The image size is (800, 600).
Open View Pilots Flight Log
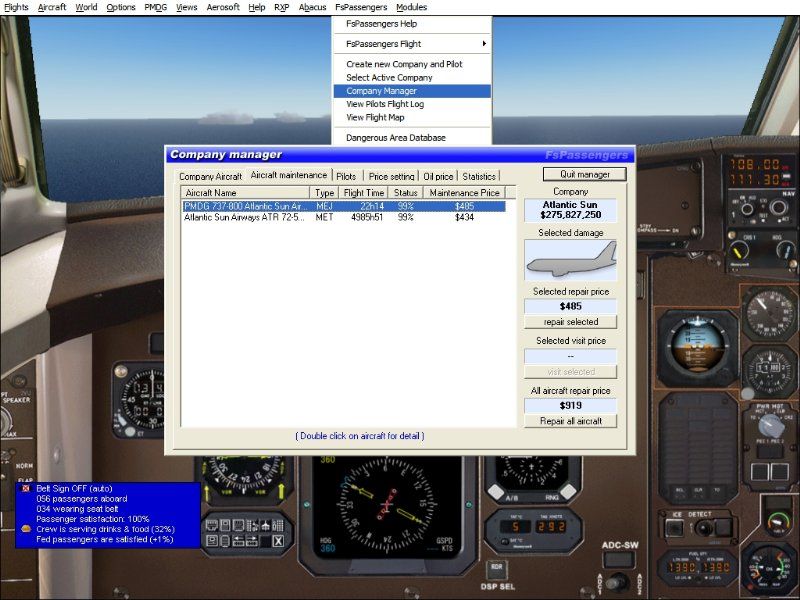(412, 104)
